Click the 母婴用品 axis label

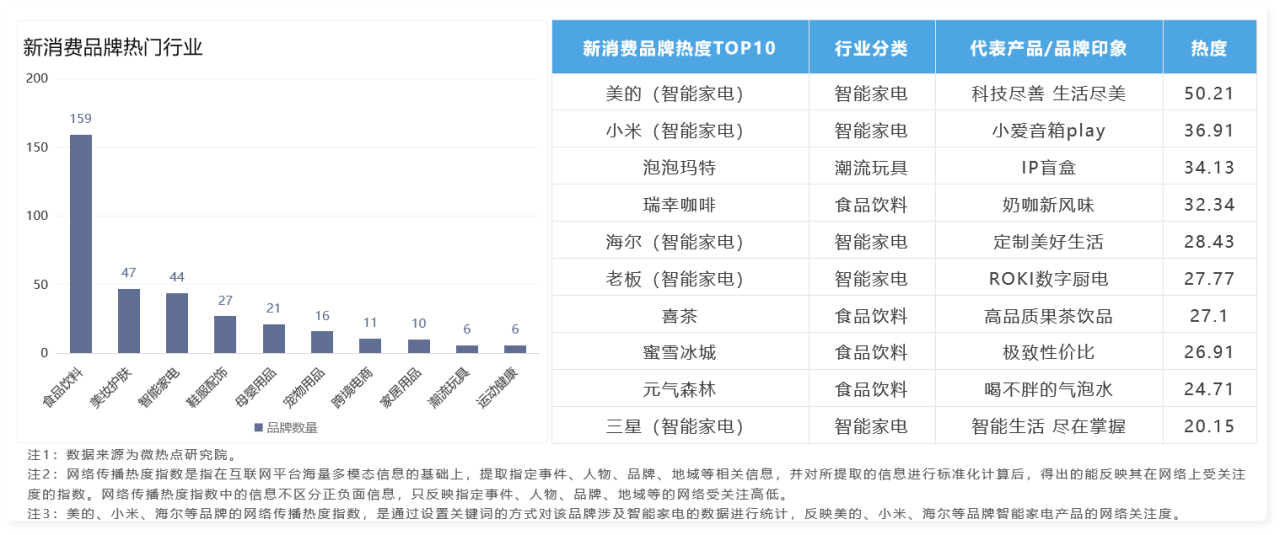(257, 388)
